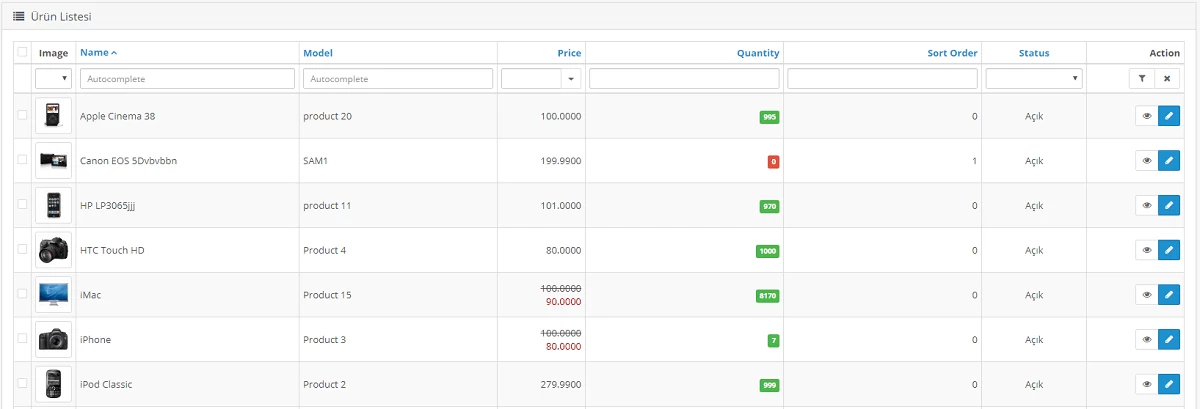1200x409 pixels.
Task: Click edit pencil icon for Apple Cinema 38
Action: [x=1169, y=116]
